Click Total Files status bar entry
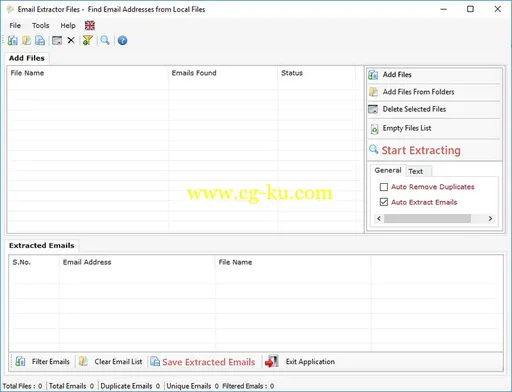This screenshot has height=392, width=512. click(x=22, y=386)
